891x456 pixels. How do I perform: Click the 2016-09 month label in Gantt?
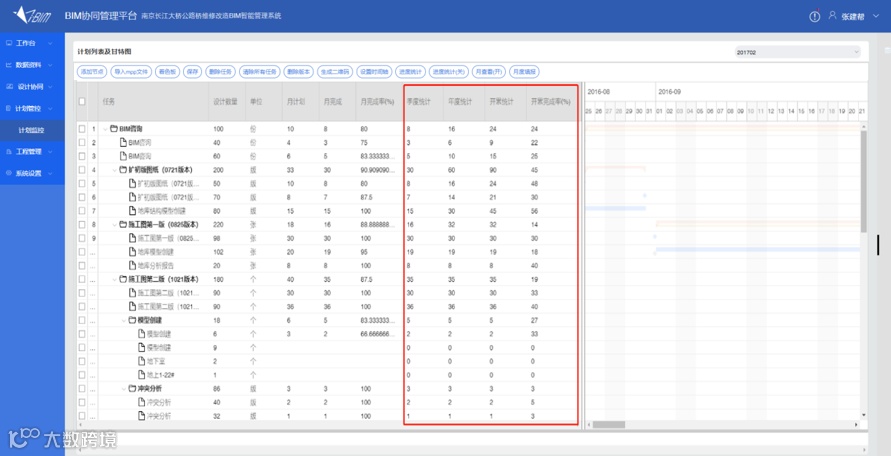669,91
